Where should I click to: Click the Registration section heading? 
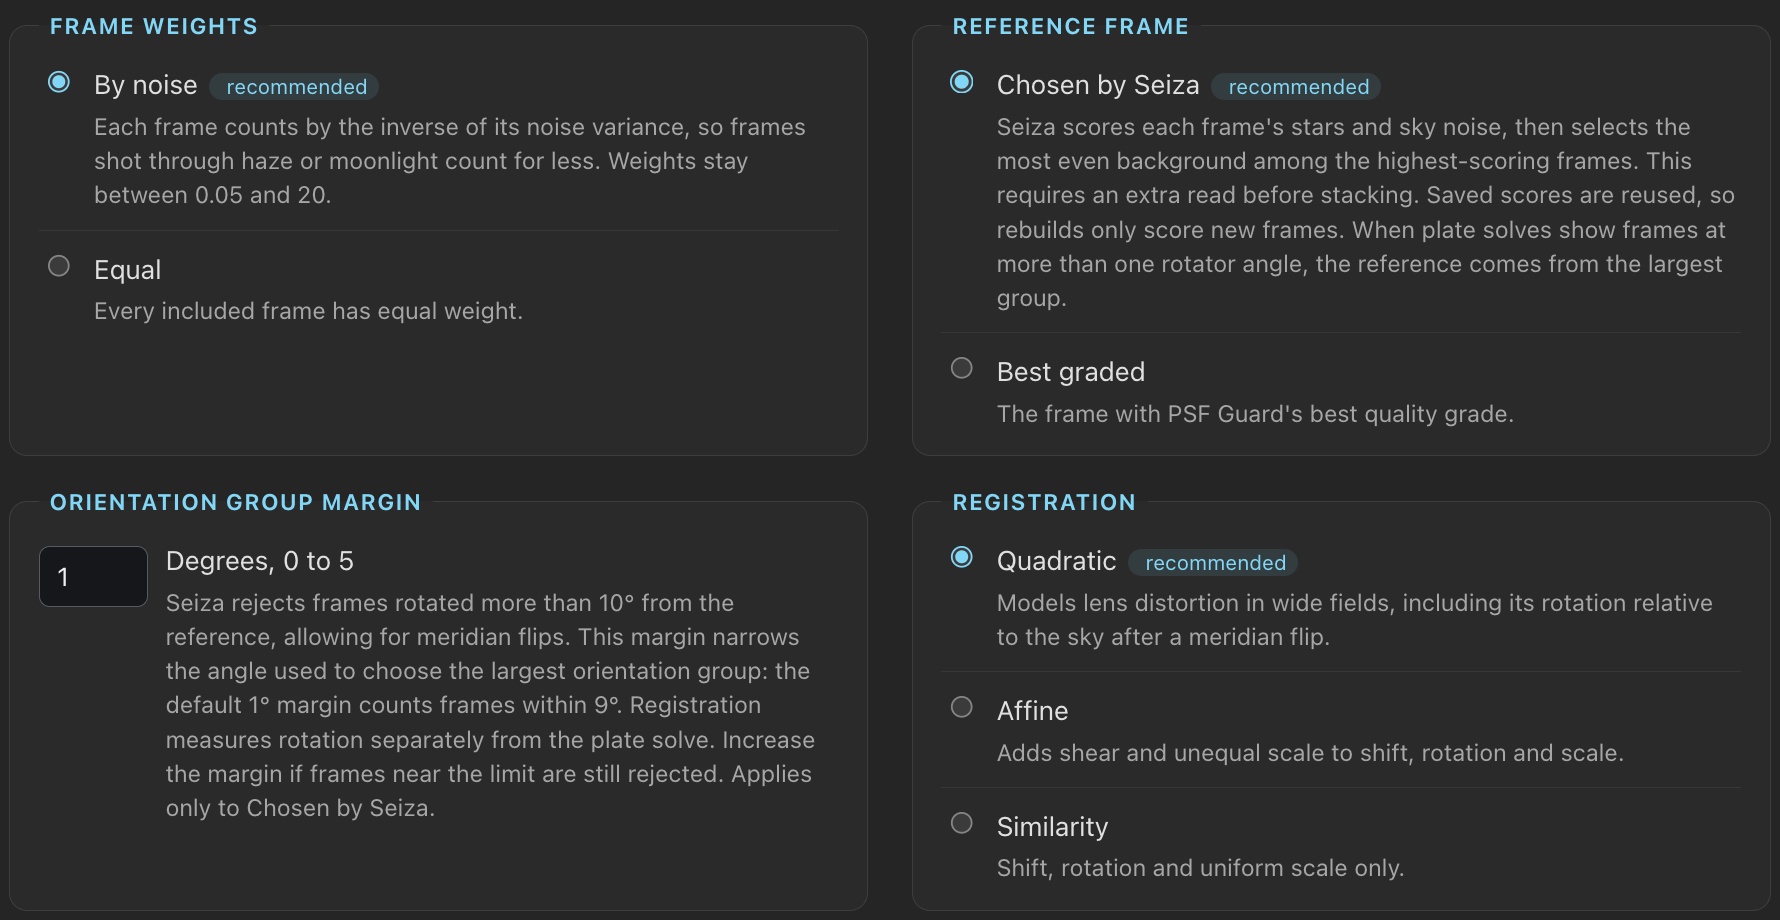click(x=1044, y=503)
